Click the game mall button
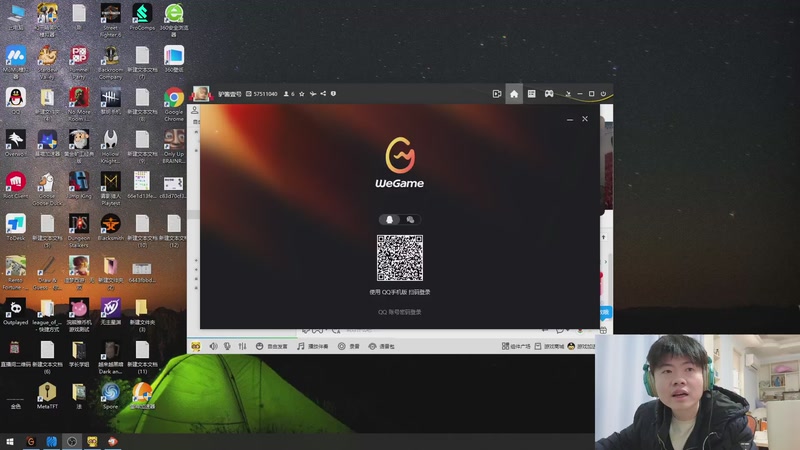 click(x=549, y=346)
